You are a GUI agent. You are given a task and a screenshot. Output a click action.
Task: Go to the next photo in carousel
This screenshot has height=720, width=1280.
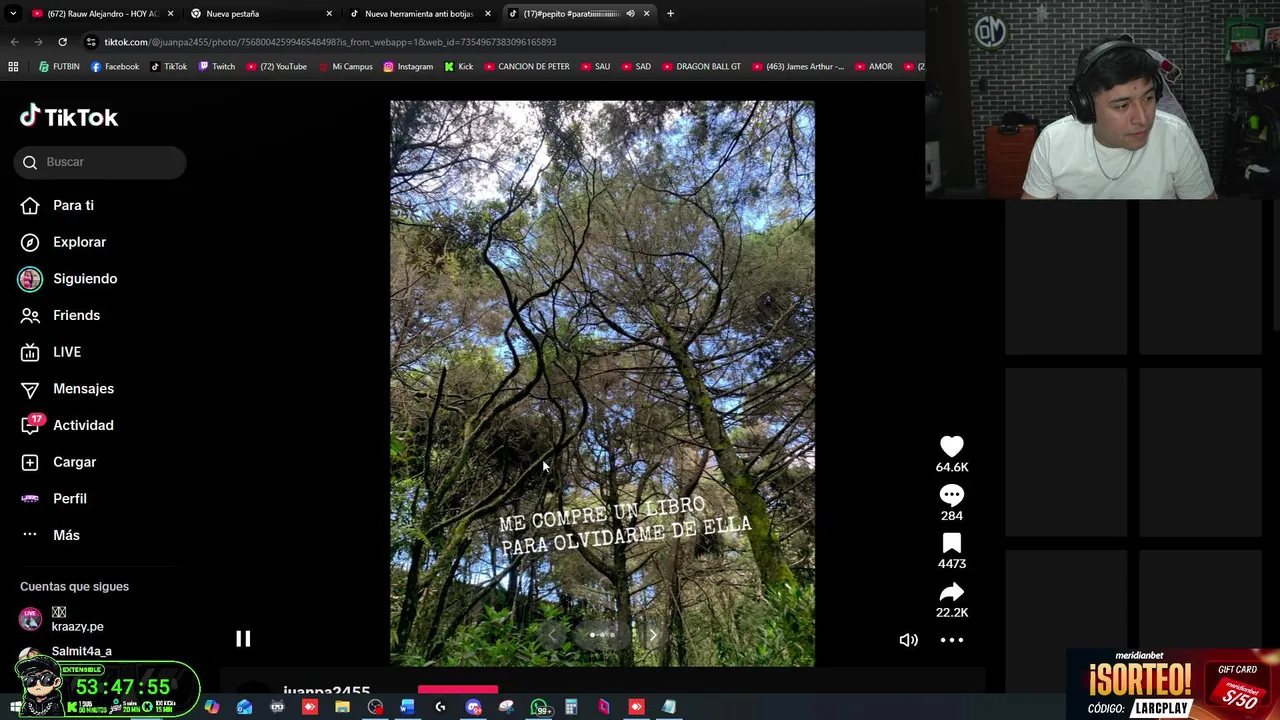[653, 634]
